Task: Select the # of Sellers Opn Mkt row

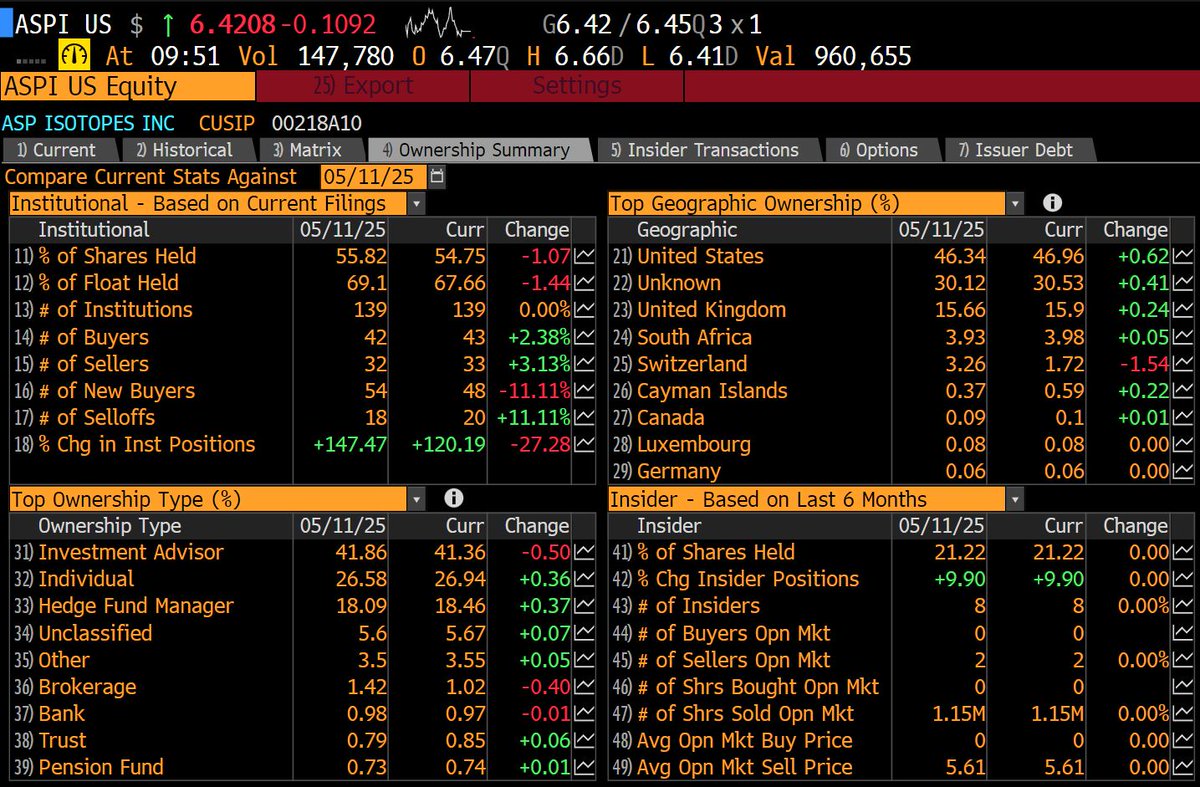Action: (902, 660)
